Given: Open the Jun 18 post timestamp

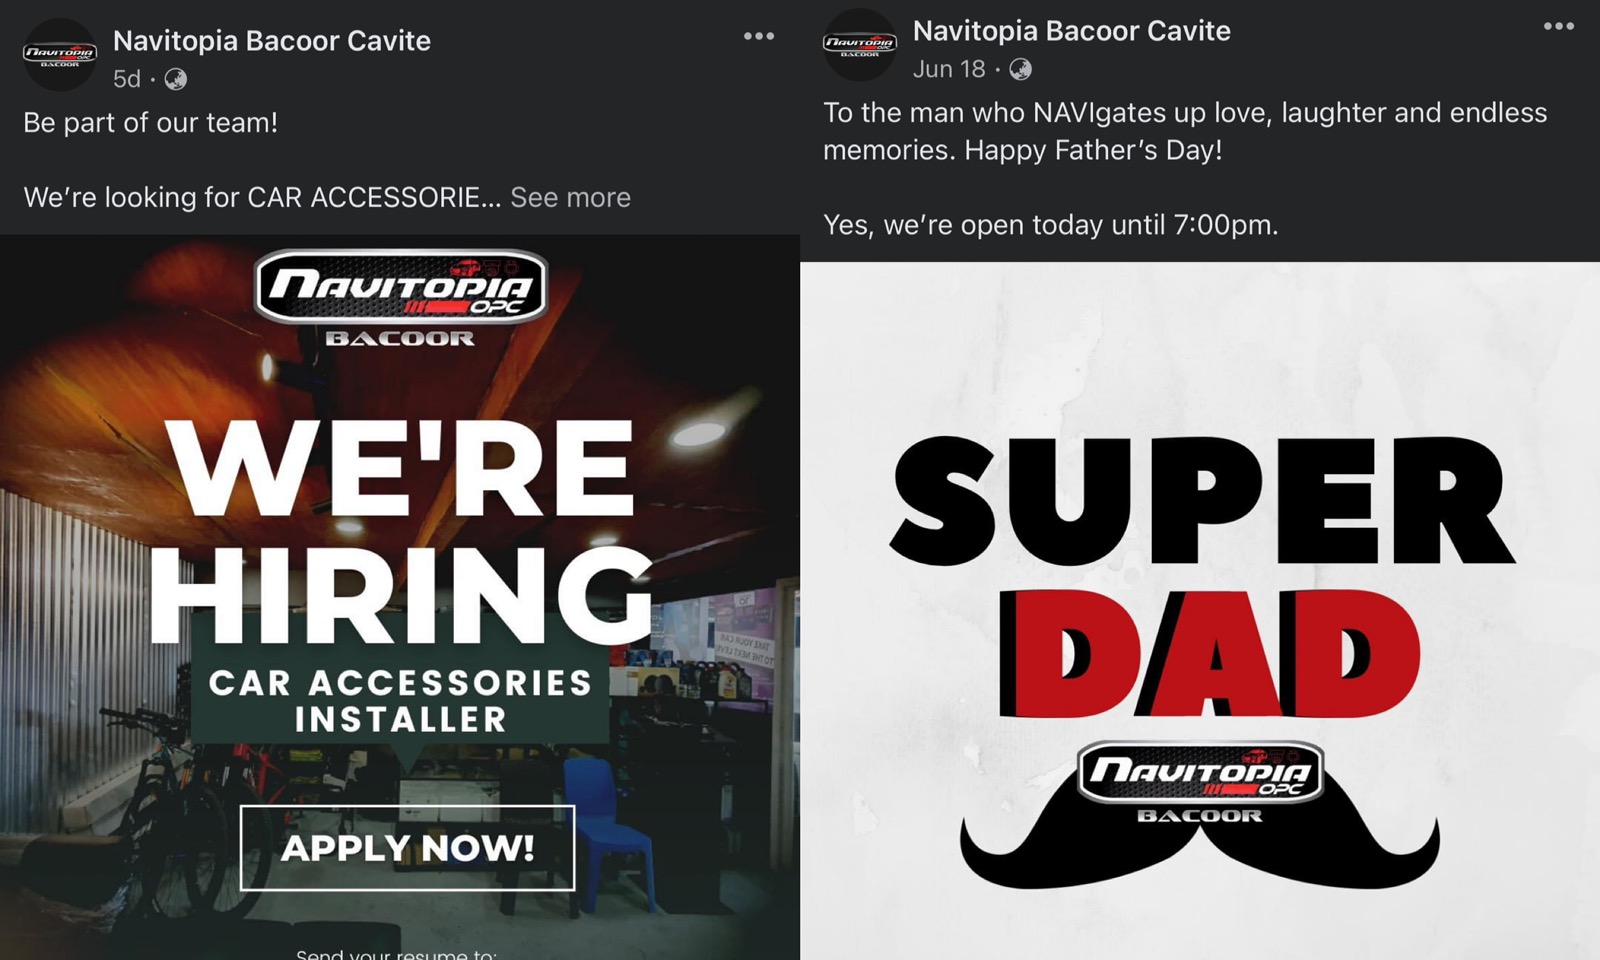Looking at the screenshot, I should pos(949,69).
